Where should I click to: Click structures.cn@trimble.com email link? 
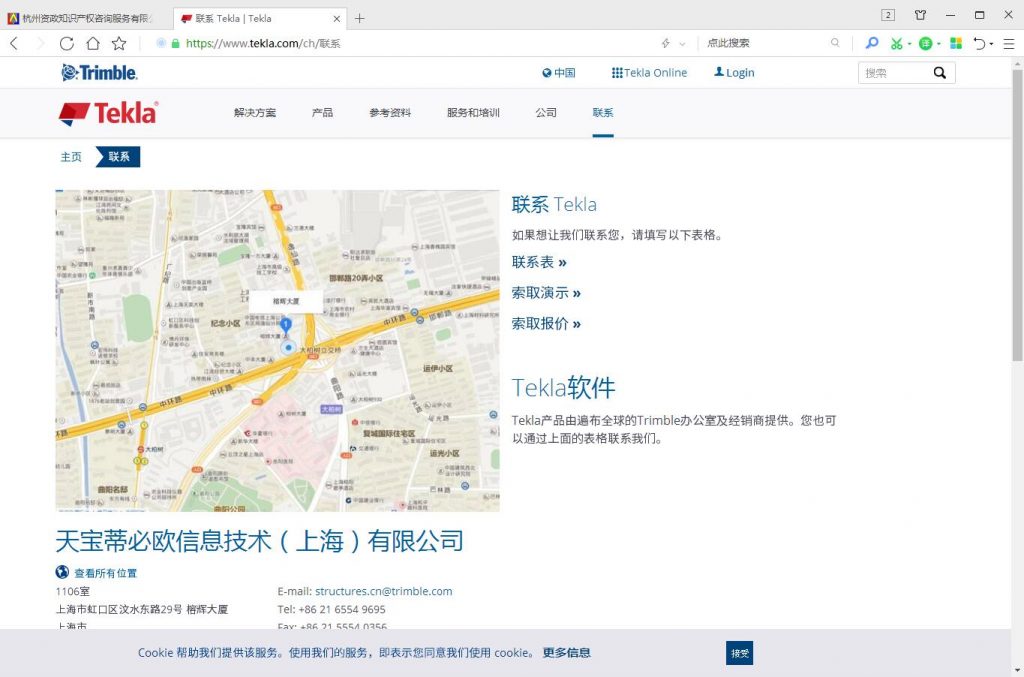tap(383, 591)
